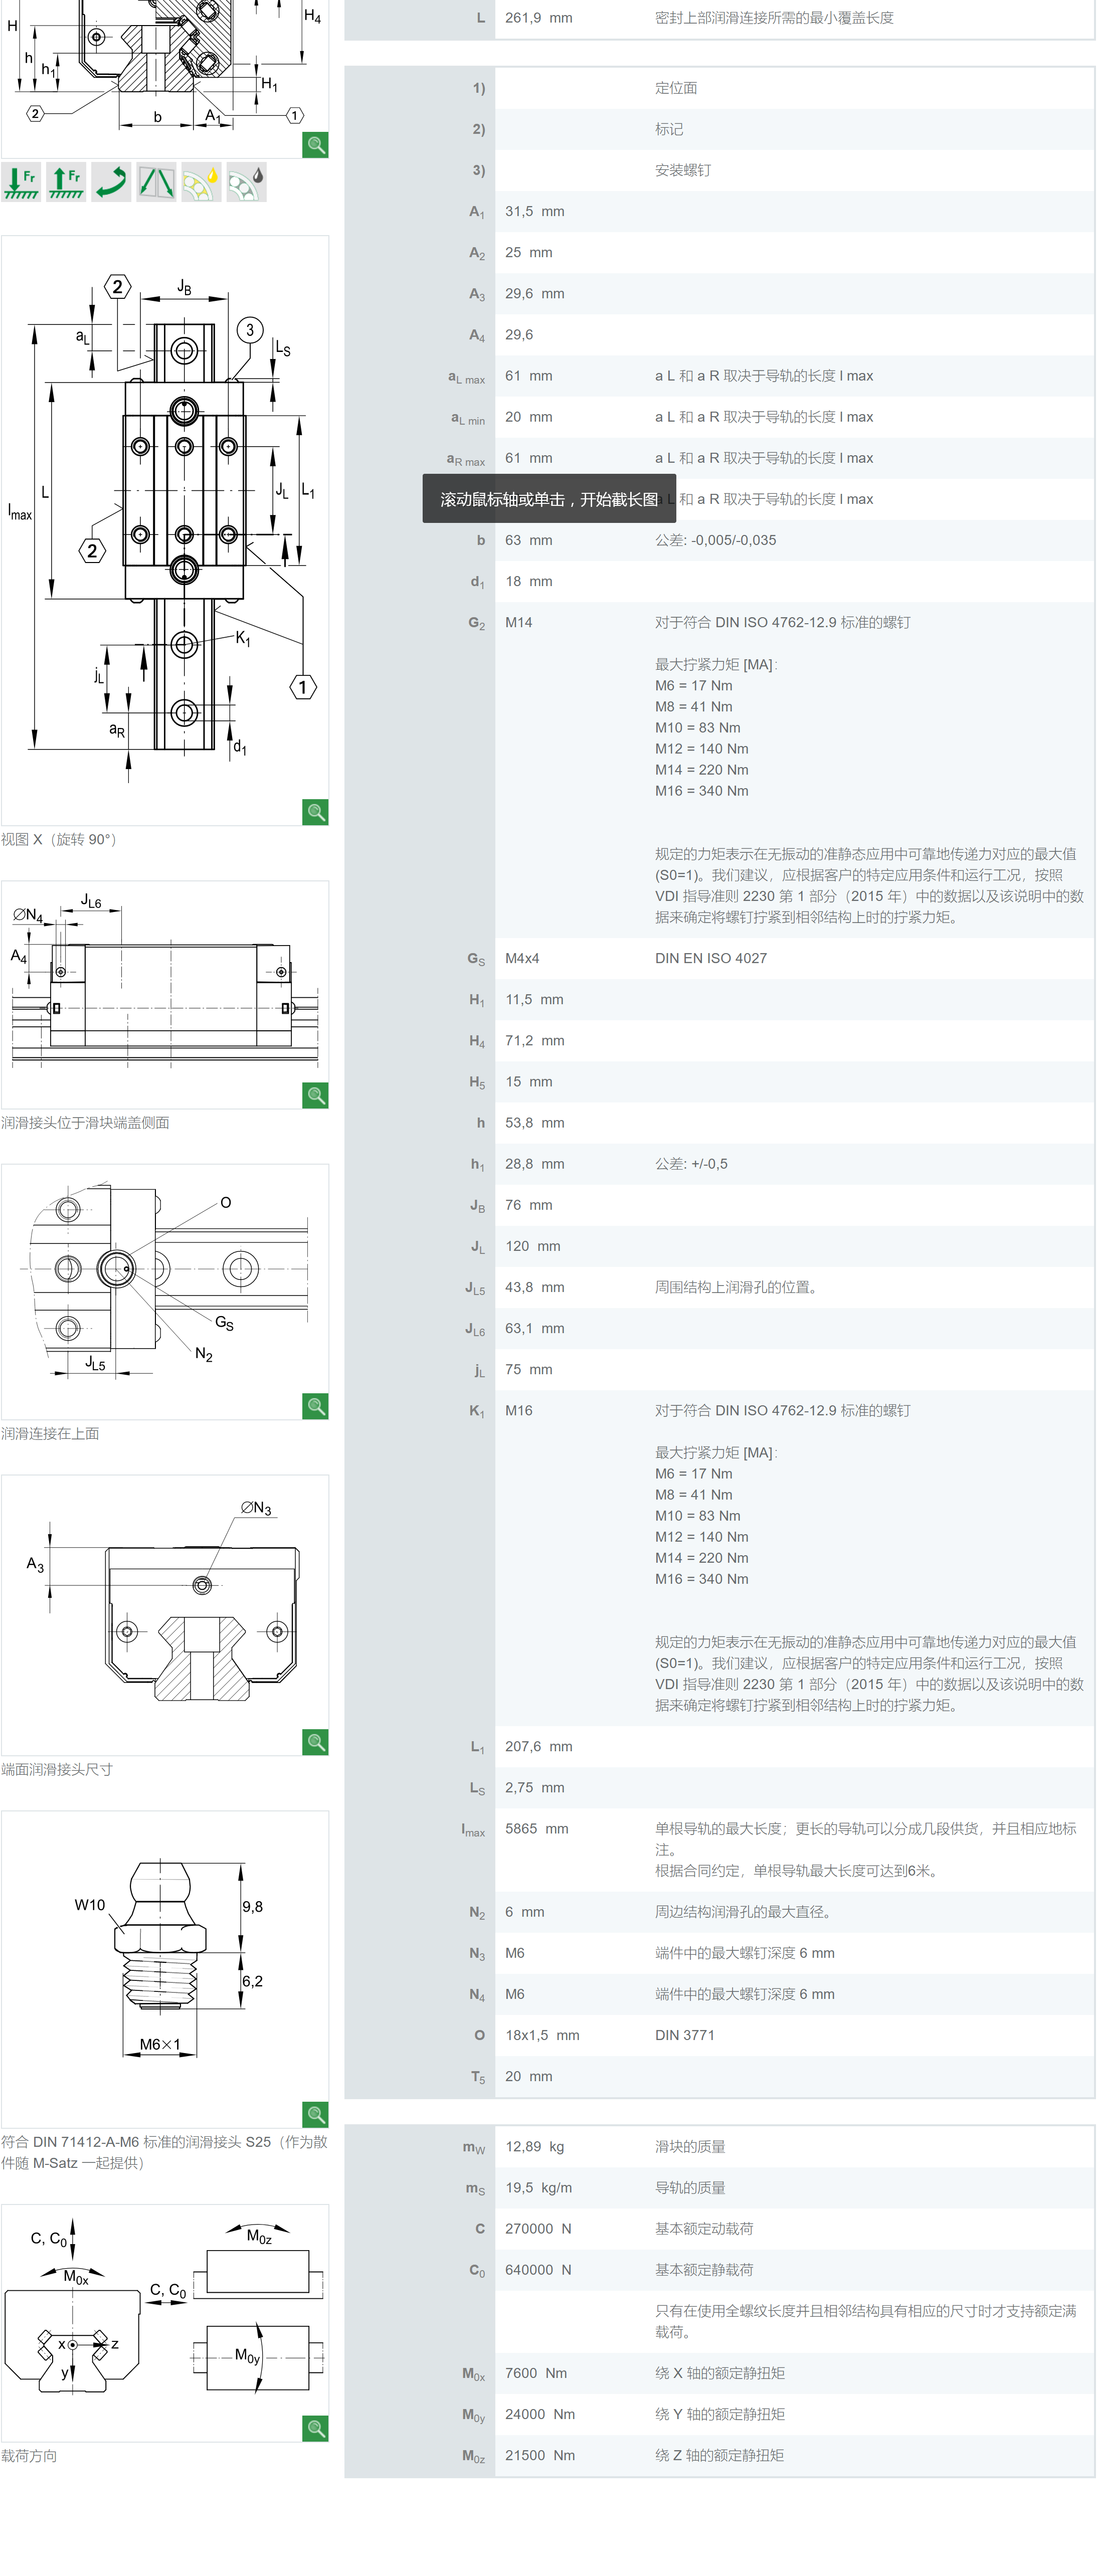Click the mW value 12,89 kg
Viewport: 1099px width, 2576px height.
pos(535,2147)
